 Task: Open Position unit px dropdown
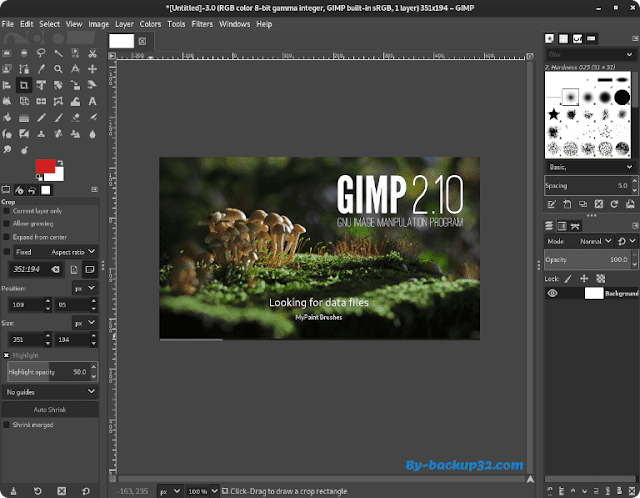point(85,288)
